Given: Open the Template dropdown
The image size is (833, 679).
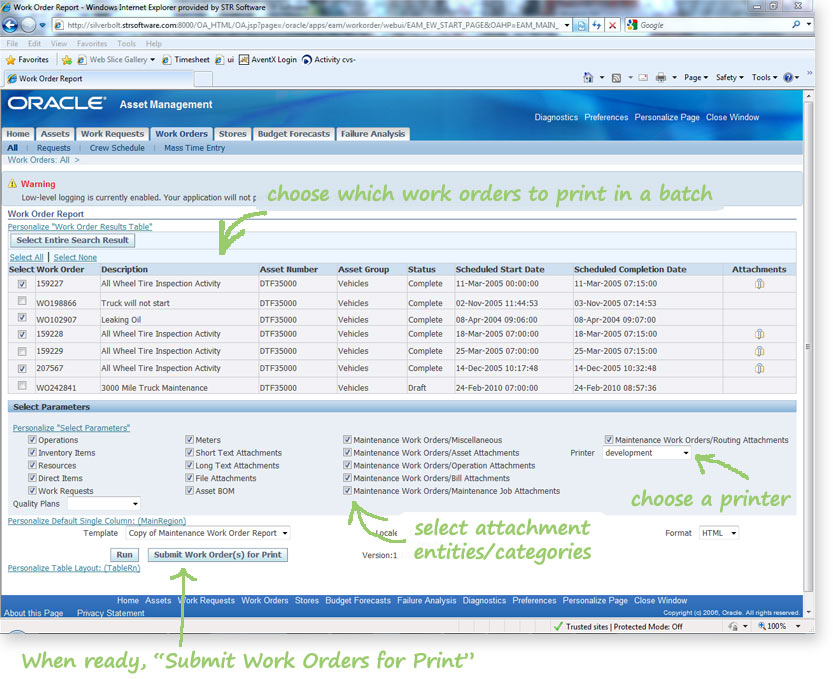Looking at the screenshot, I should 208,533.
